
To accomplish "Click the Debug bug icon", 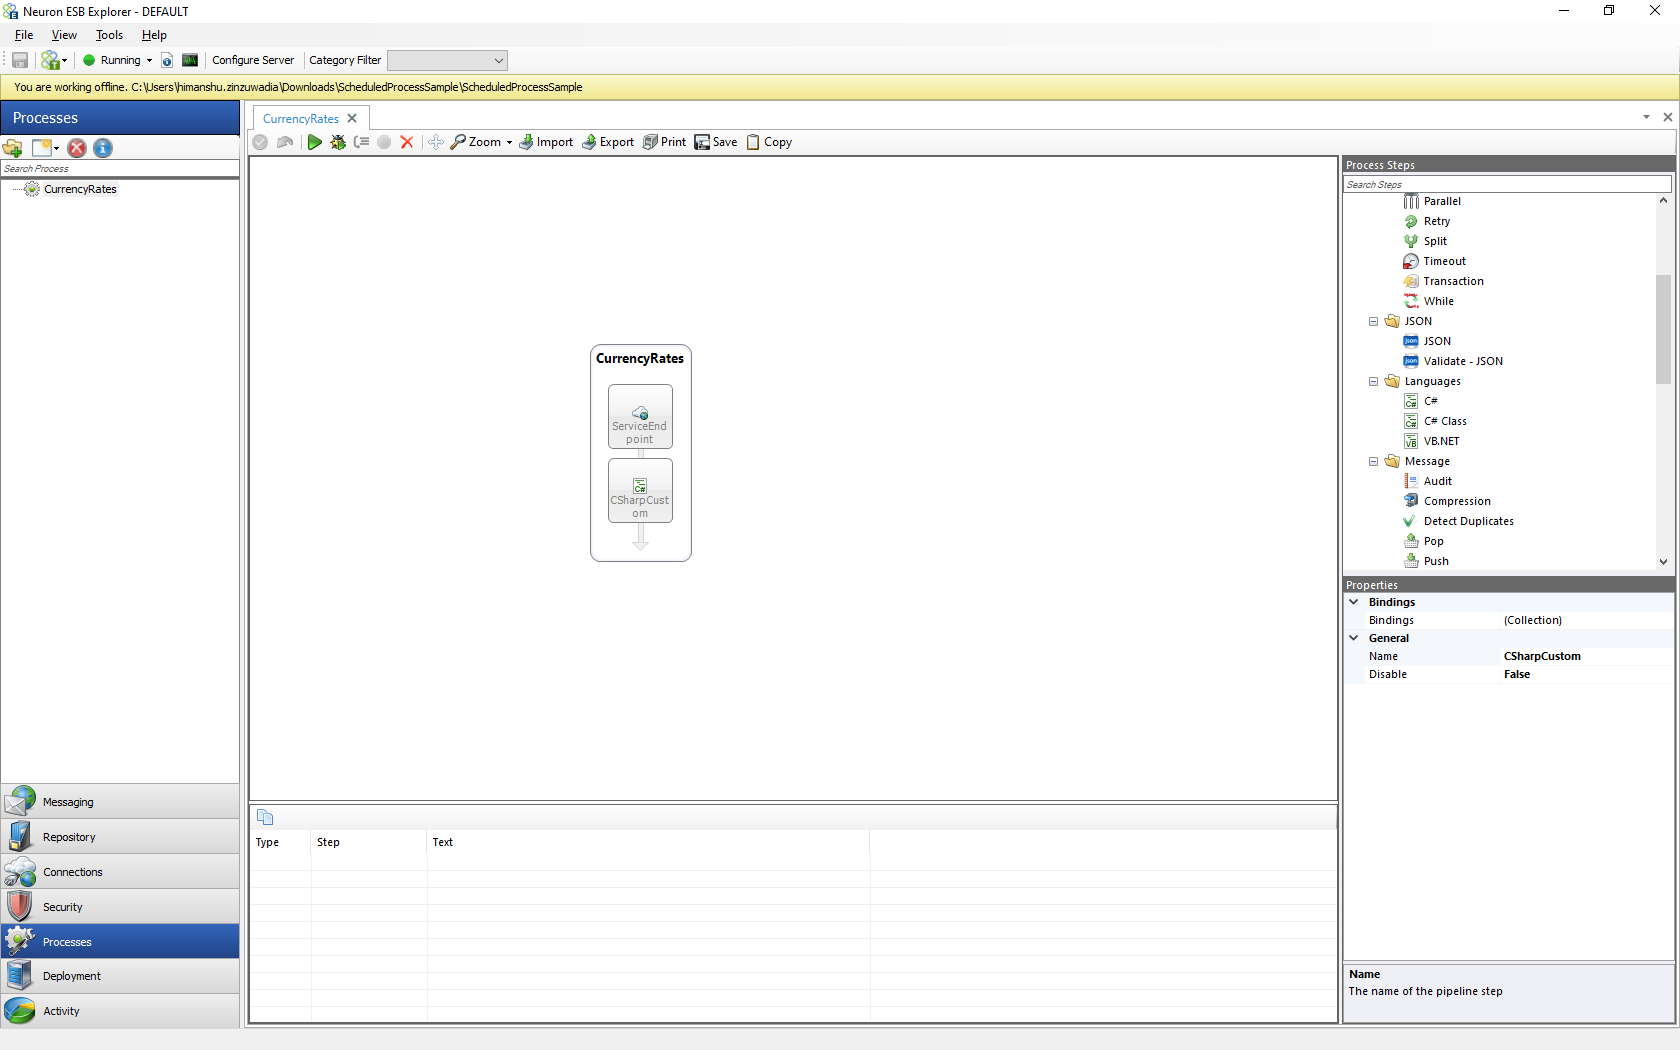I will tap(338, 142).
